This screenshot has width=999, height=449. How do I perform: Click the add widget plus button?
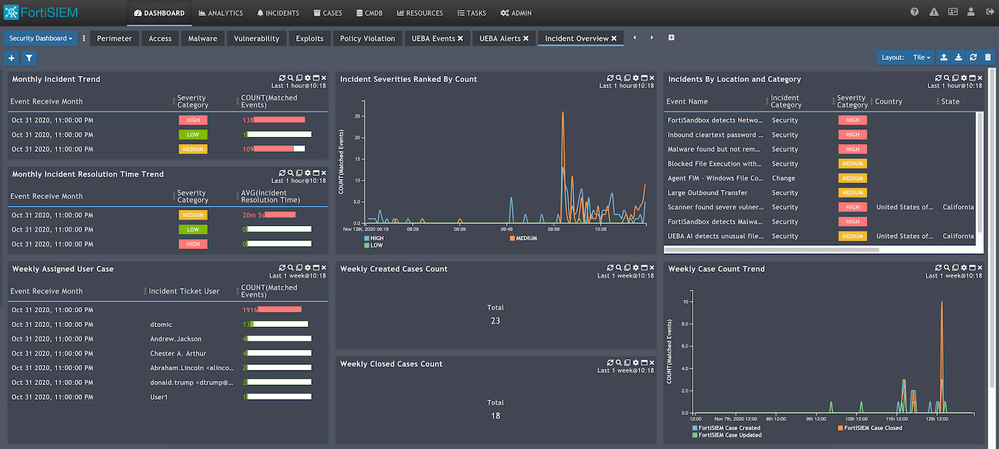point(12,59)
